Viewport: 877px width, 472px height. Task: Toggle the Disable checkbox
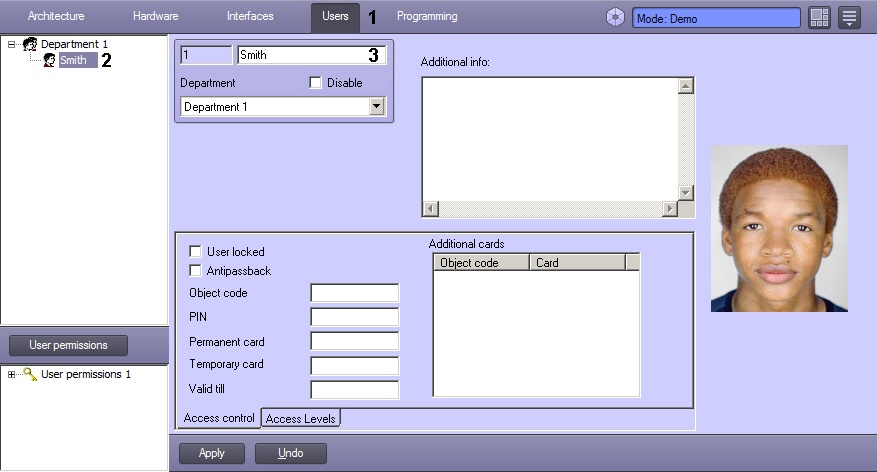[315, 83]
